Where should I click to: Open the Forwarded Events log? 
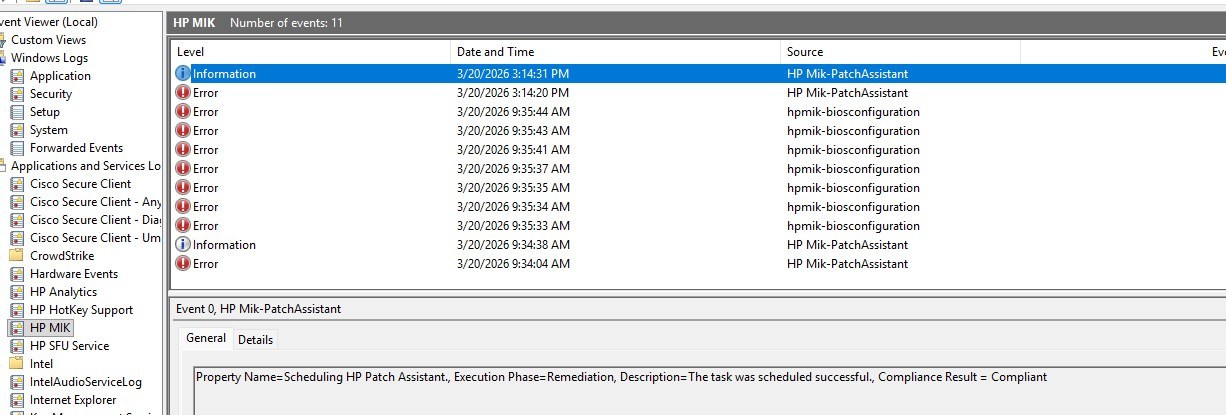(76, 148)
